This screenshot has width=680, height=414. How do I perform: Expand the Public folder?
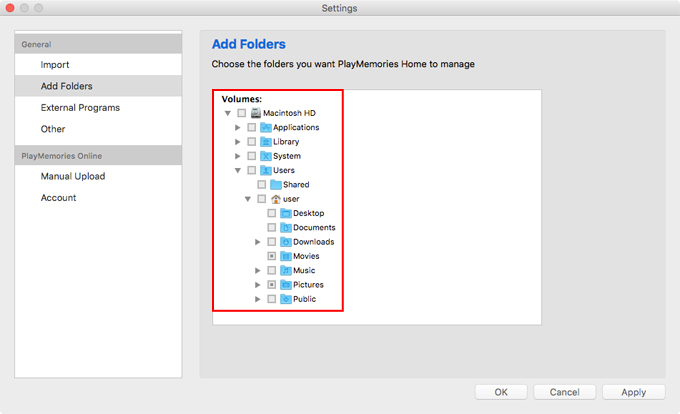258,299
